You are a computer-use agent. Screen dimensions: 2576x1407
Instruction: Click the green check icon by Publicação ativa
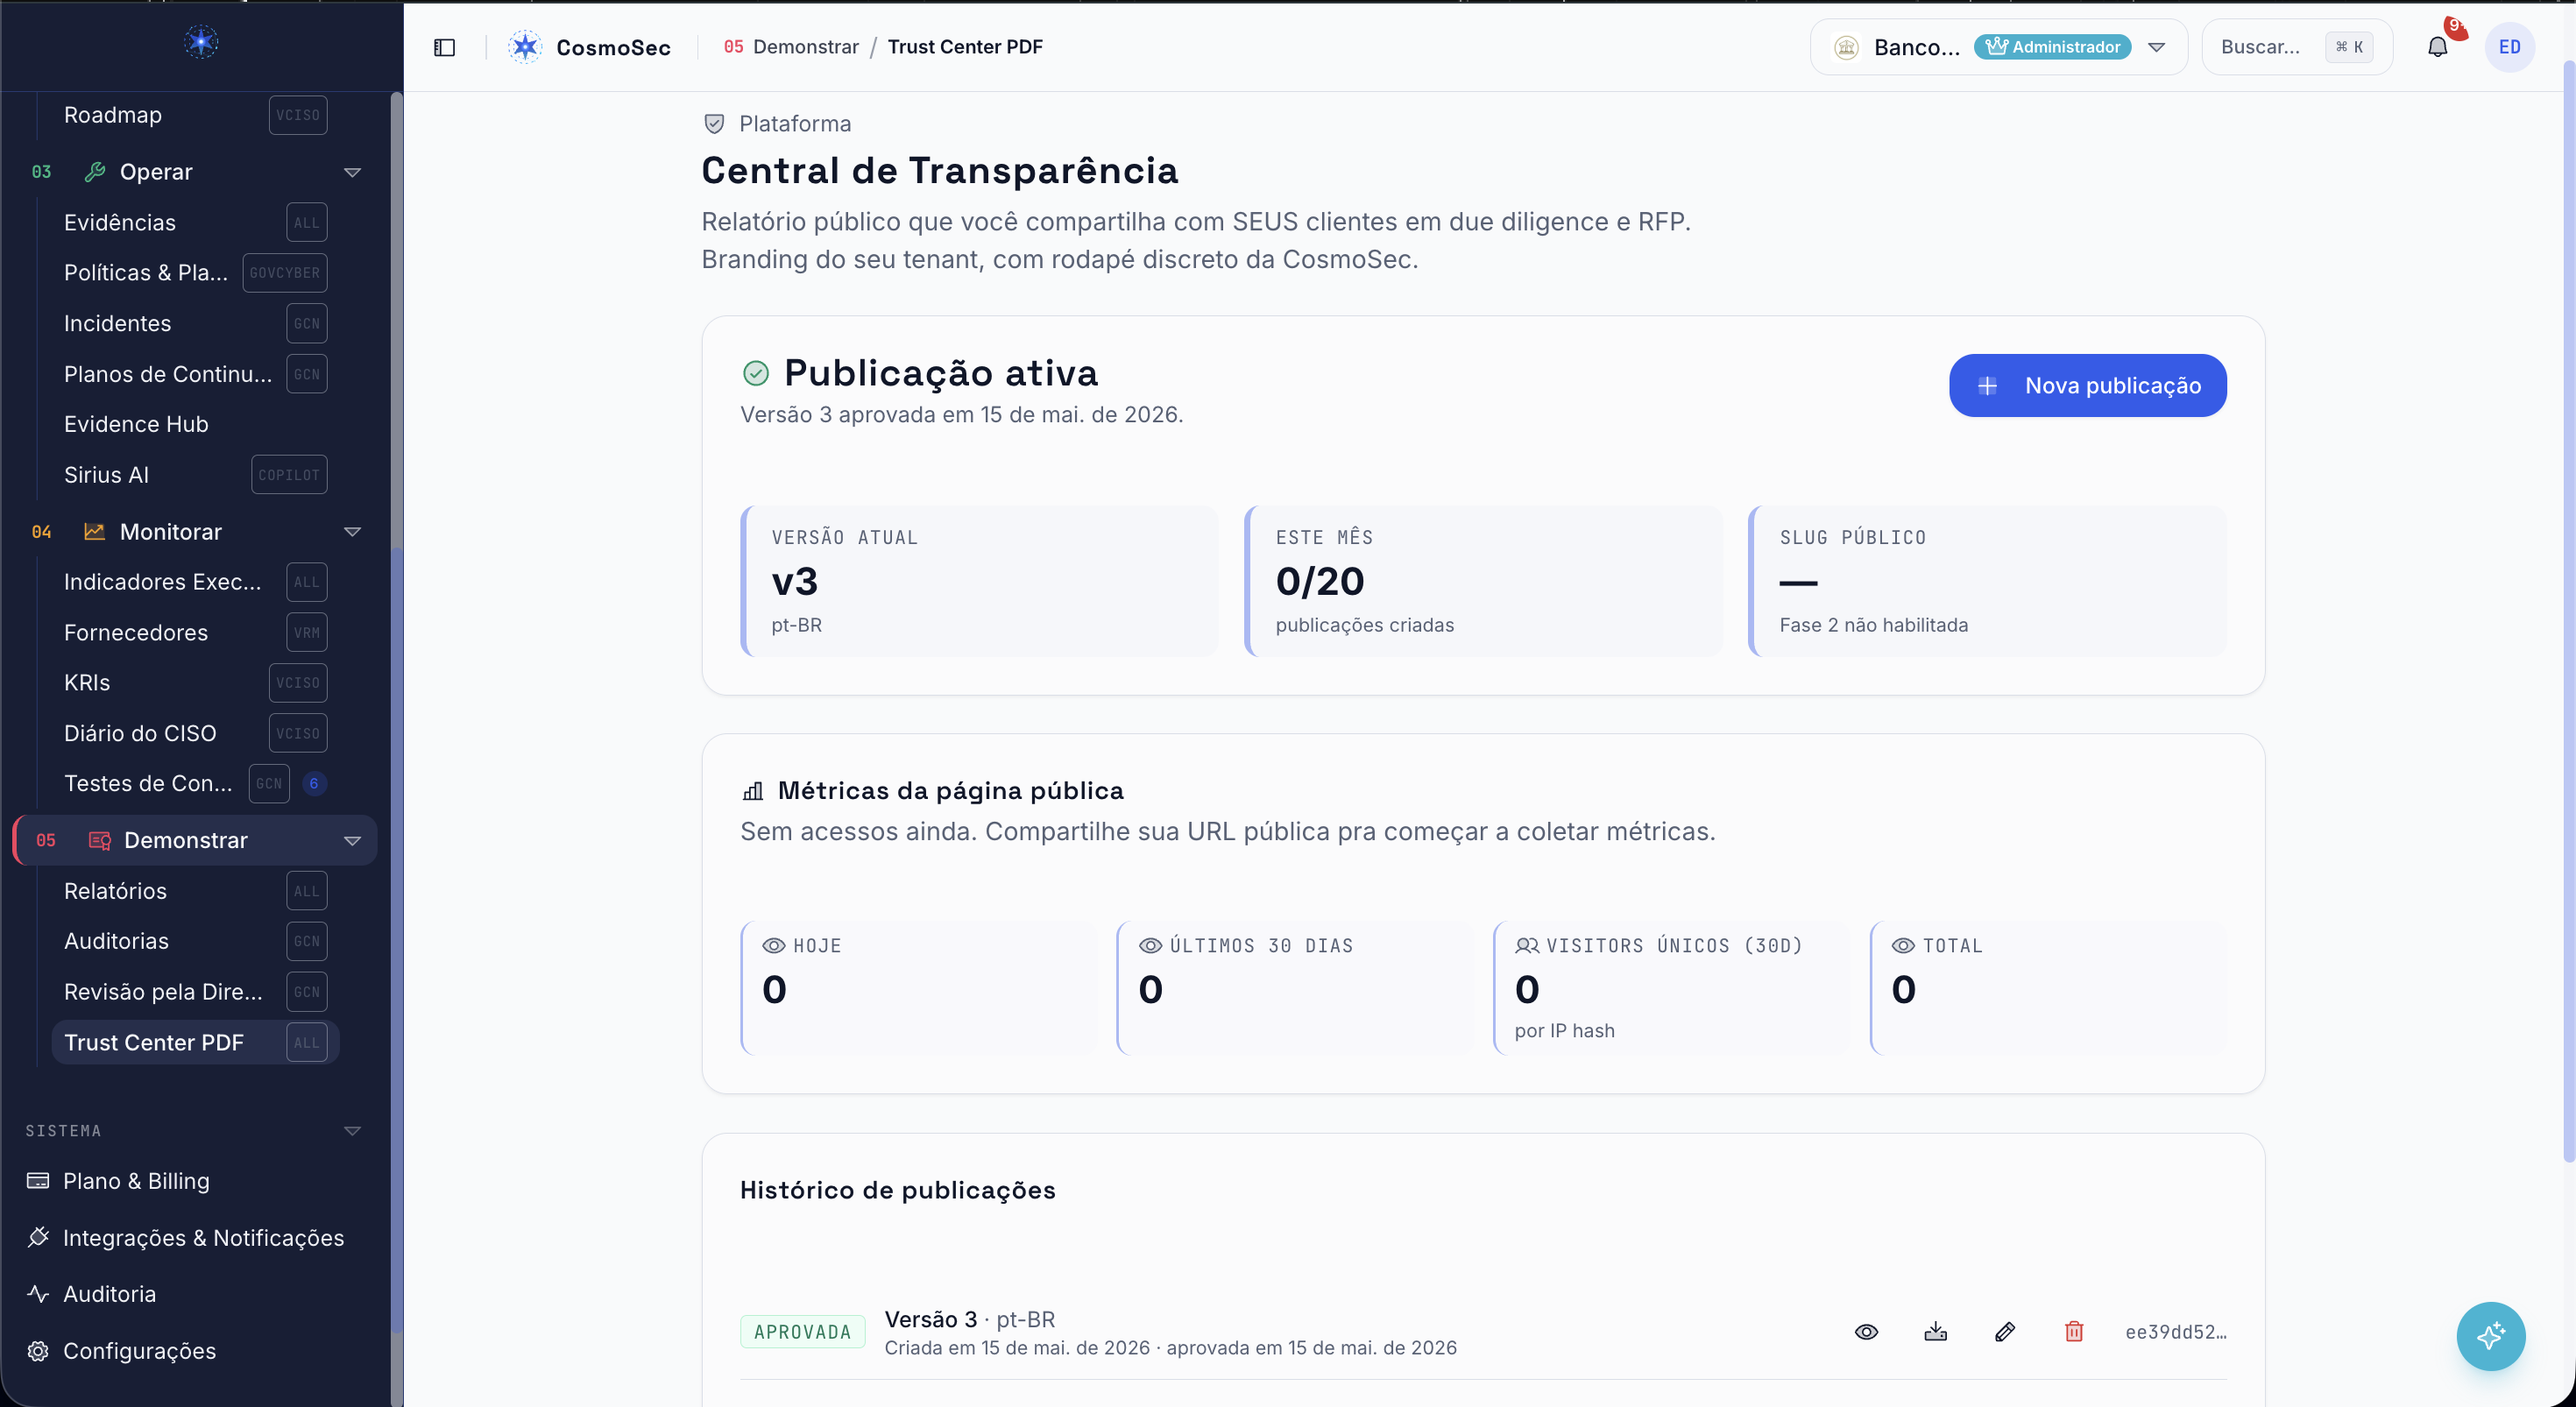[x=756, y=373]
